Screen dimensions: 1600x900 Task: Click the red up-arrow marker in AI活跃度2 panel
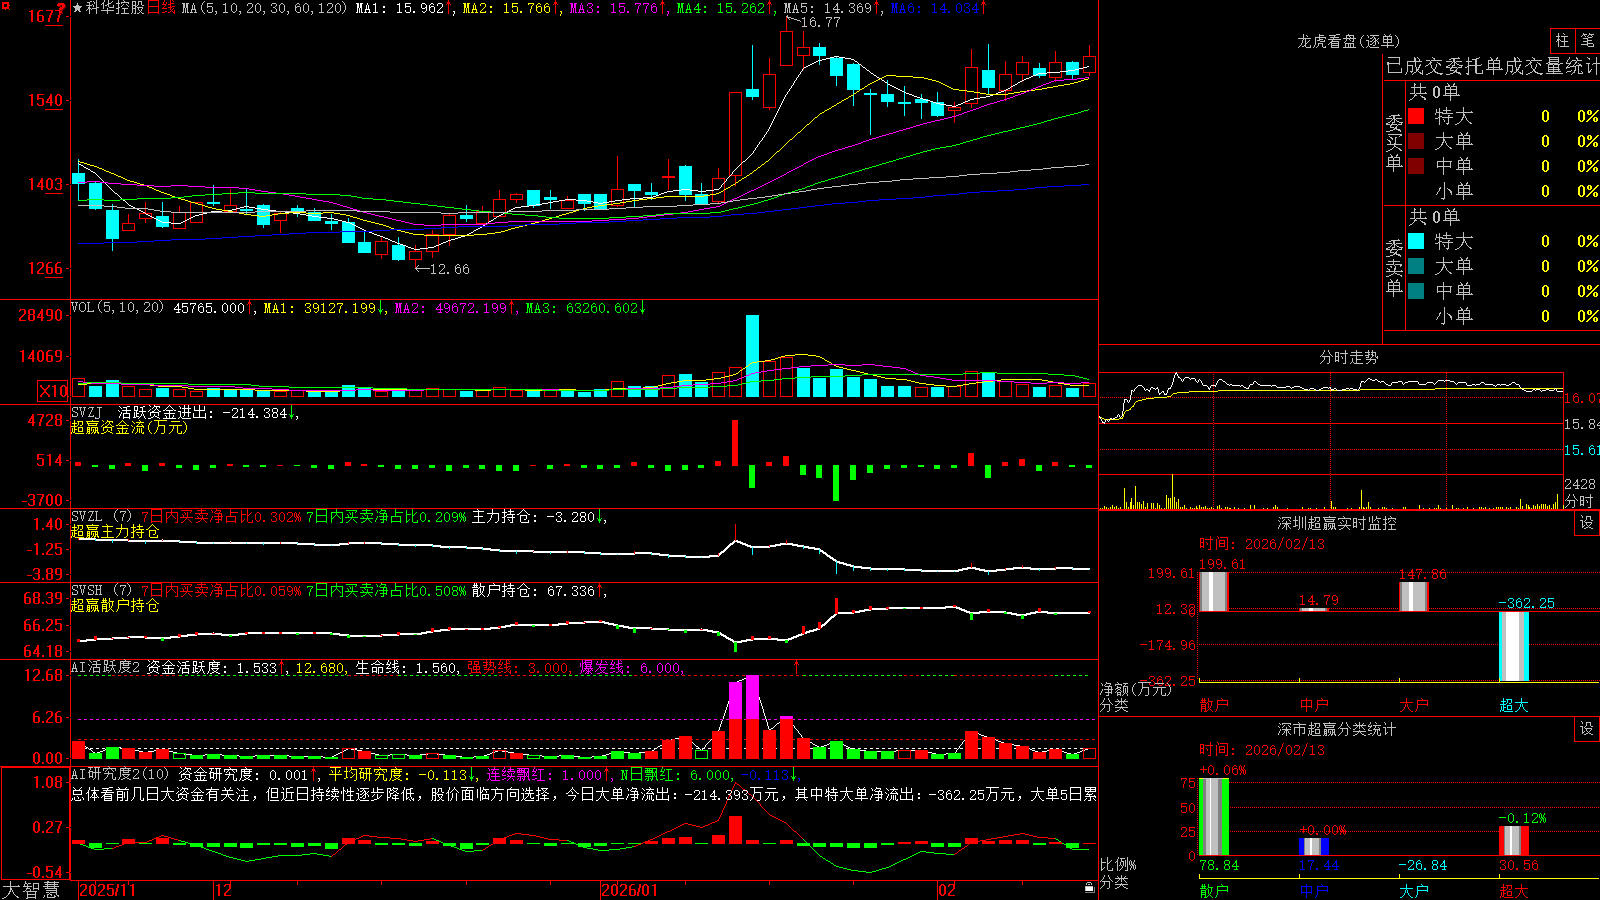(x=797, y=666)
